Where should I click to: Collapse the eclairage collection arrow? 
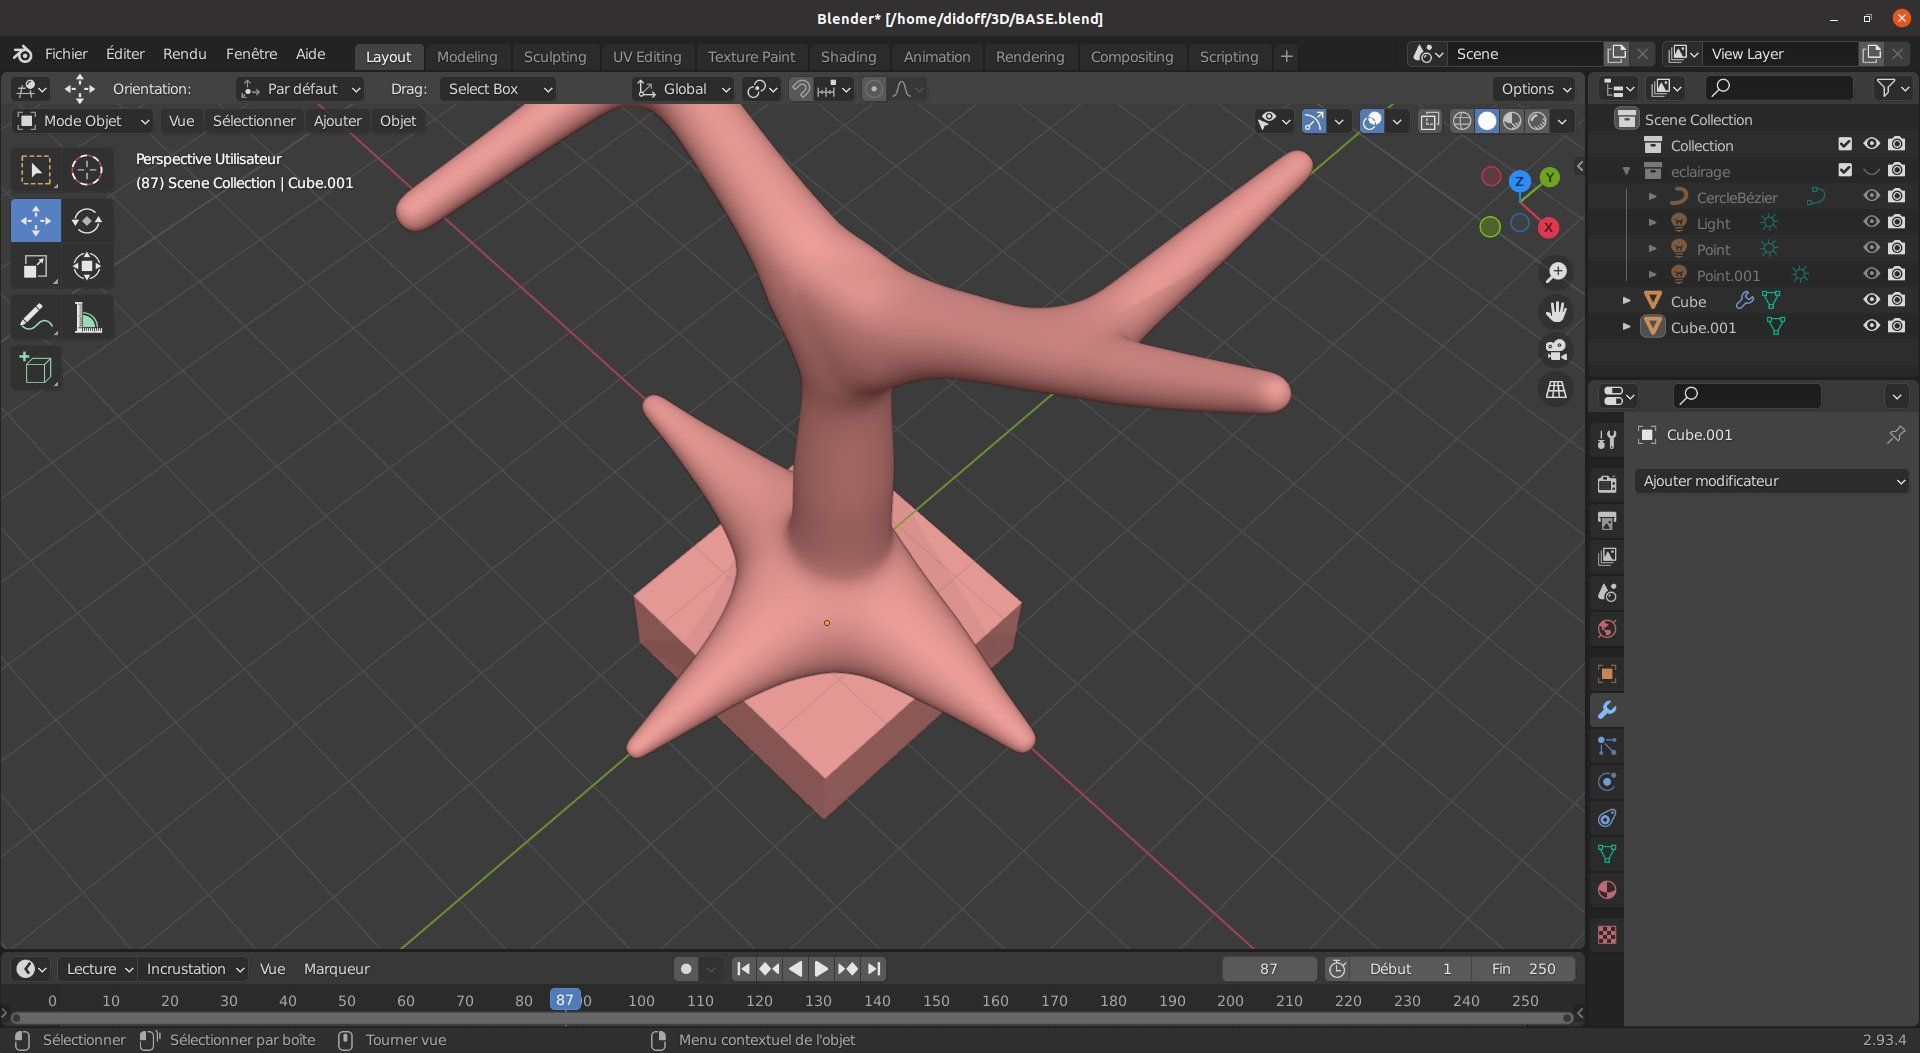[1627, 171]
